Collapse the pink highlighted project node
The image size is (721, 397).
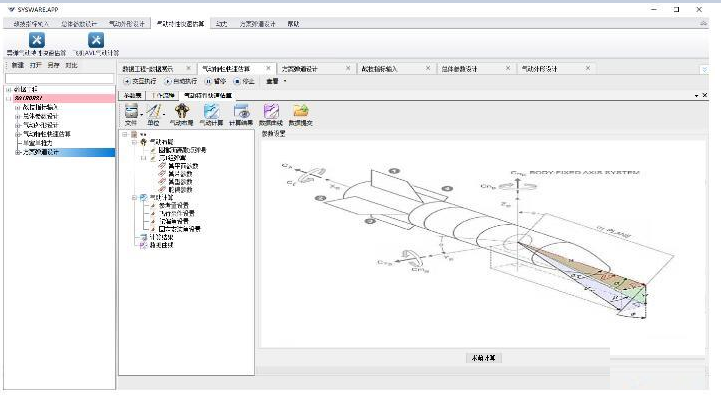(x=8, y=98)
